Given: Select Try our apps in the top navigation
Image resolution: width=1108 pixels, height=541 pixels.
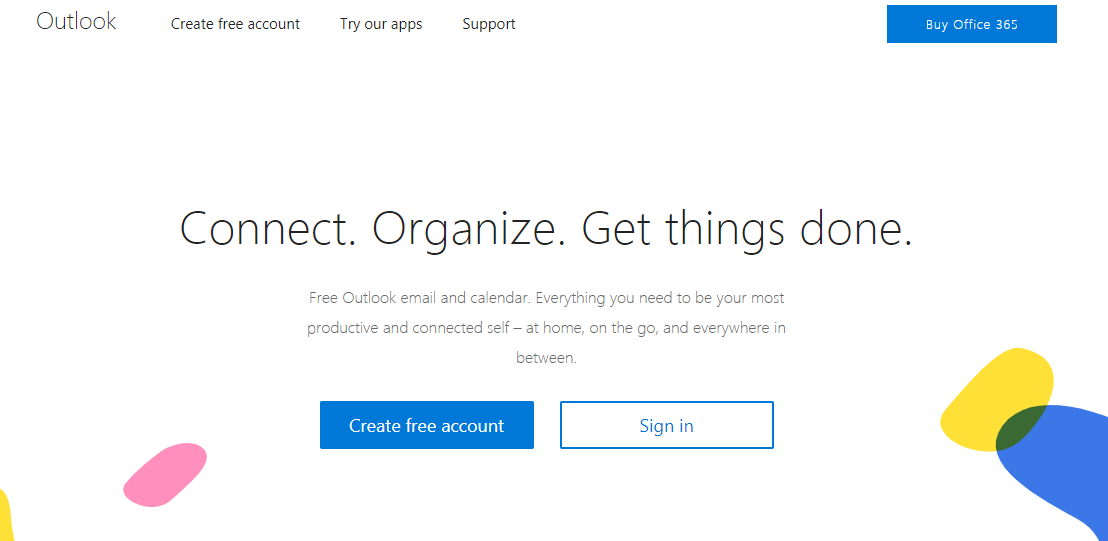Looking at the screenshot, I should (x=381, y=24).
